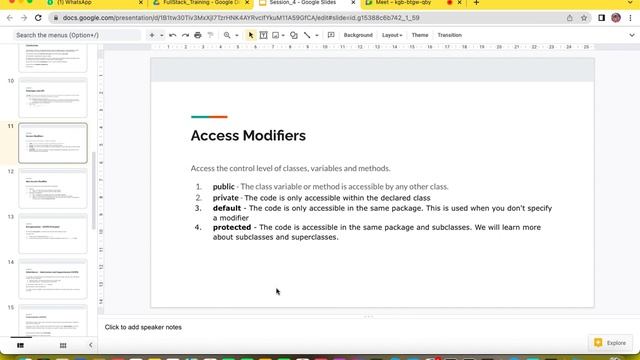This screenshot has width=640, height=360.
Task: Click the 'protected' list item text
Action: pos(377,232)
